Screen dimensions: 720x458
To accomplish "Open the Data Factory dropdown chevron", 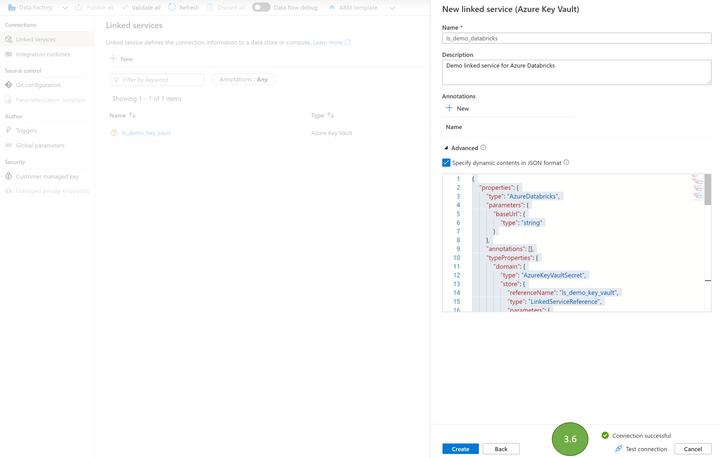I will [65, 8].
